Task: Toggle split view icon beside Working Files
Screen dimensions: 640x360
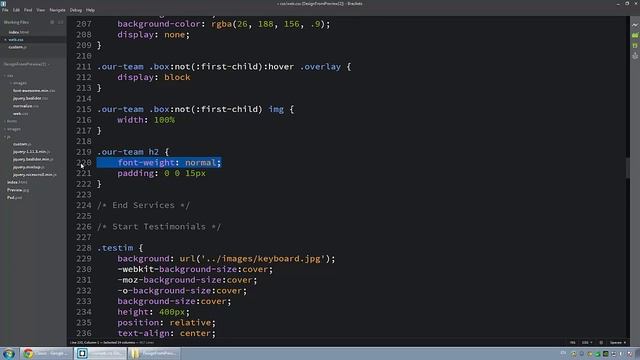Action: pyautogui.click(x=61, y=22)
